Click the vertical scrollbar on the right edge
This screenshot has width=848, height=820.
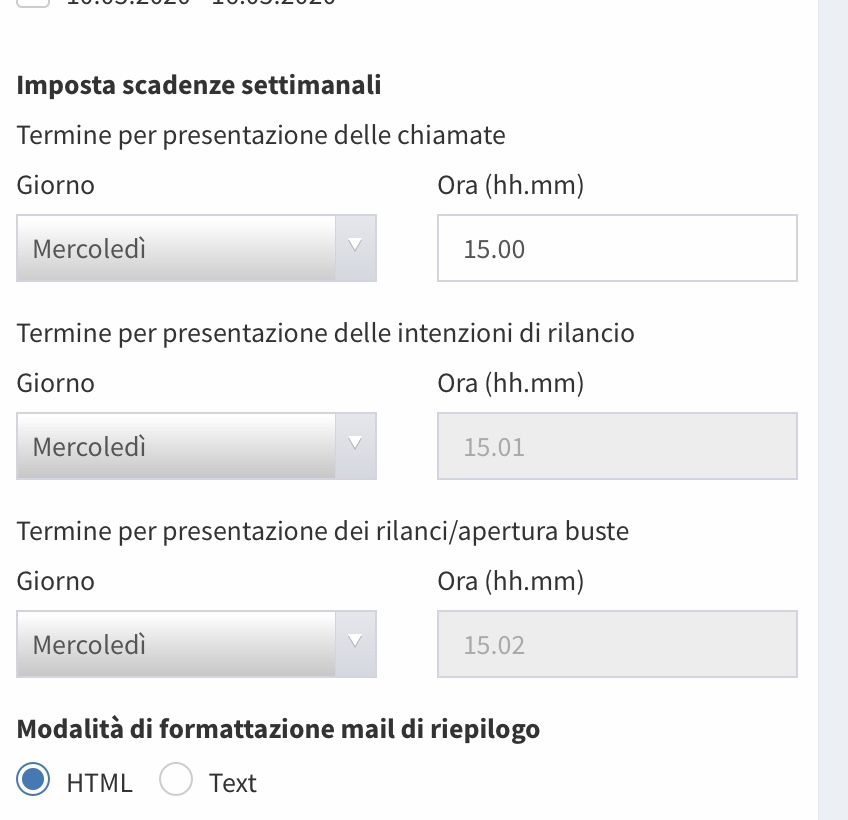coord(832,400)
